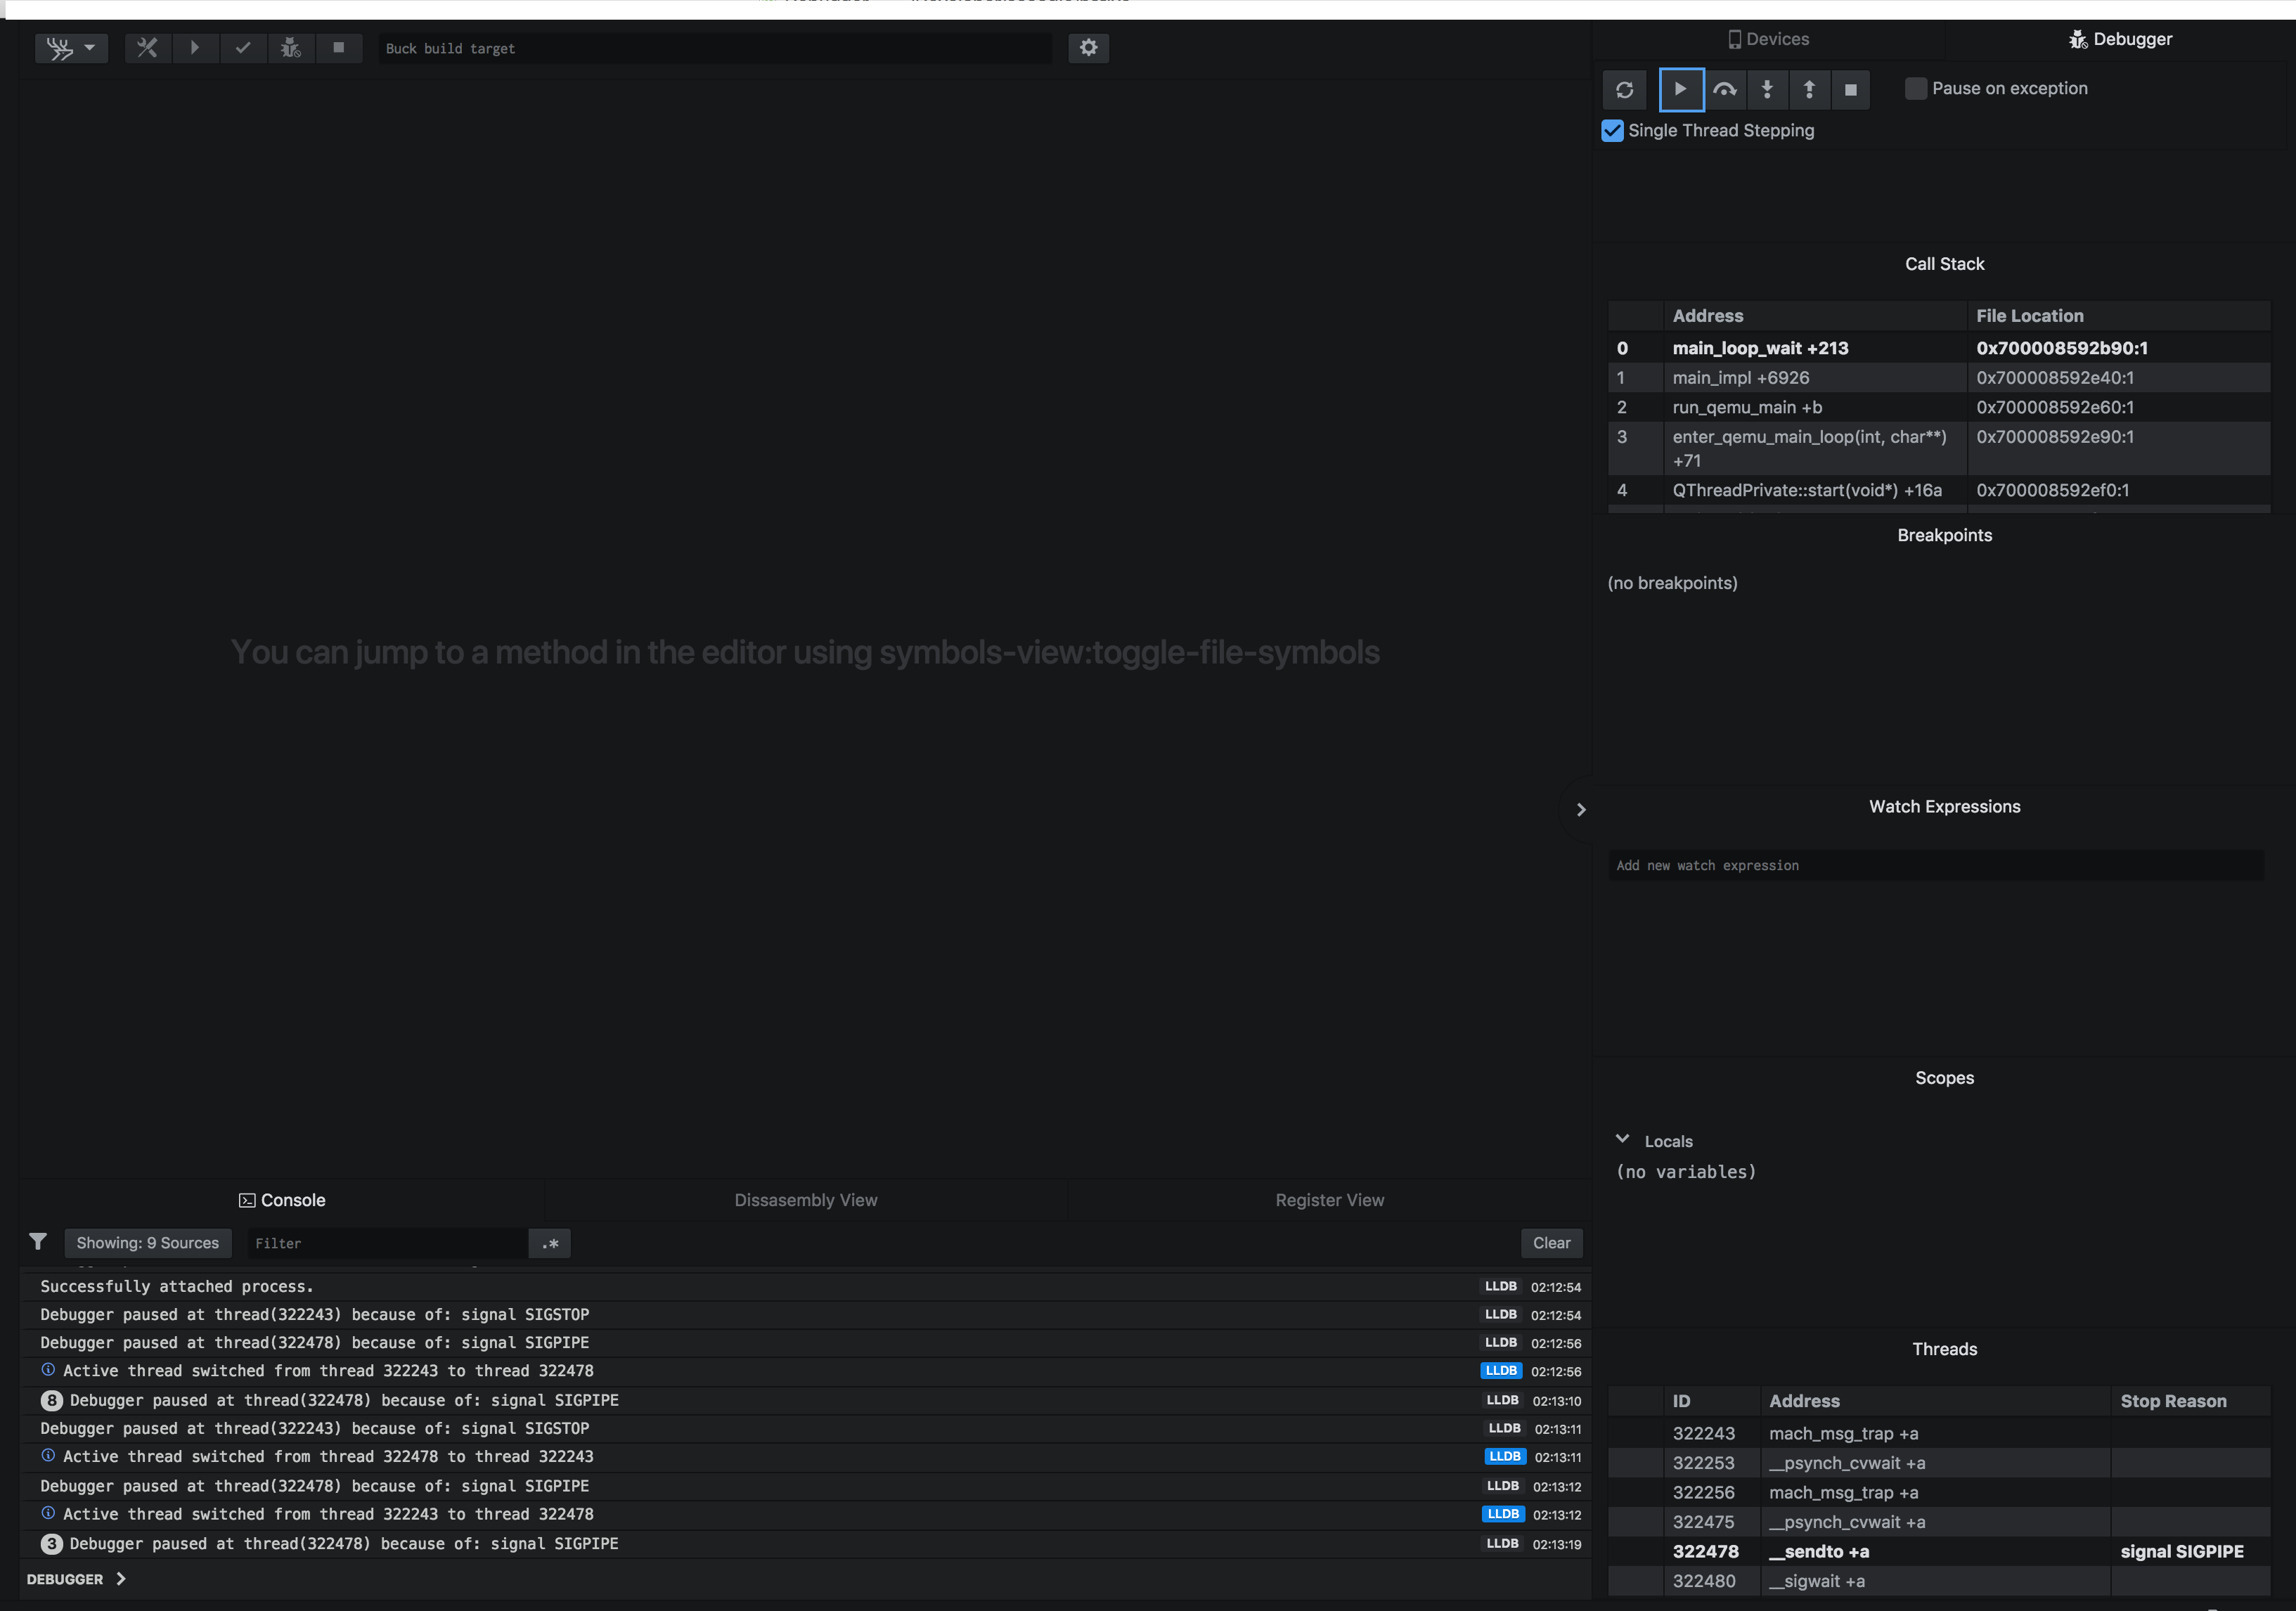The height and width of the screenshot is (1611, 2296).
Task: Detach debugger with the refresh icon
Action: 1624,89
